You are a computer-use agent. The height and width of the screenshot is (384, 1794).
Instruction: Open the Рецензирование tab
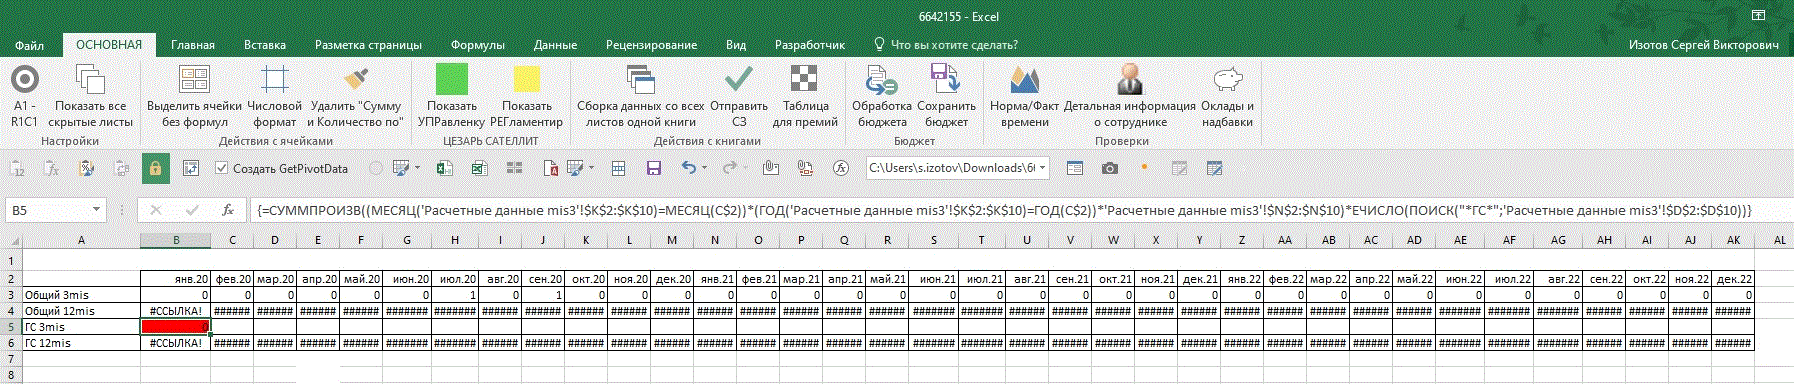651,45
